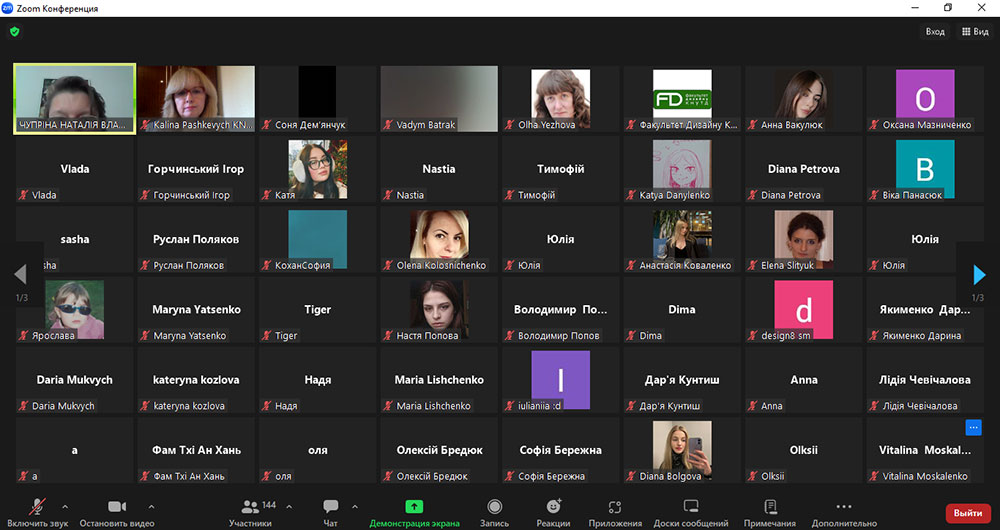1000x530 pixels.
Task: Click the Софія Бережна tile name
Action: coord(561,450)
